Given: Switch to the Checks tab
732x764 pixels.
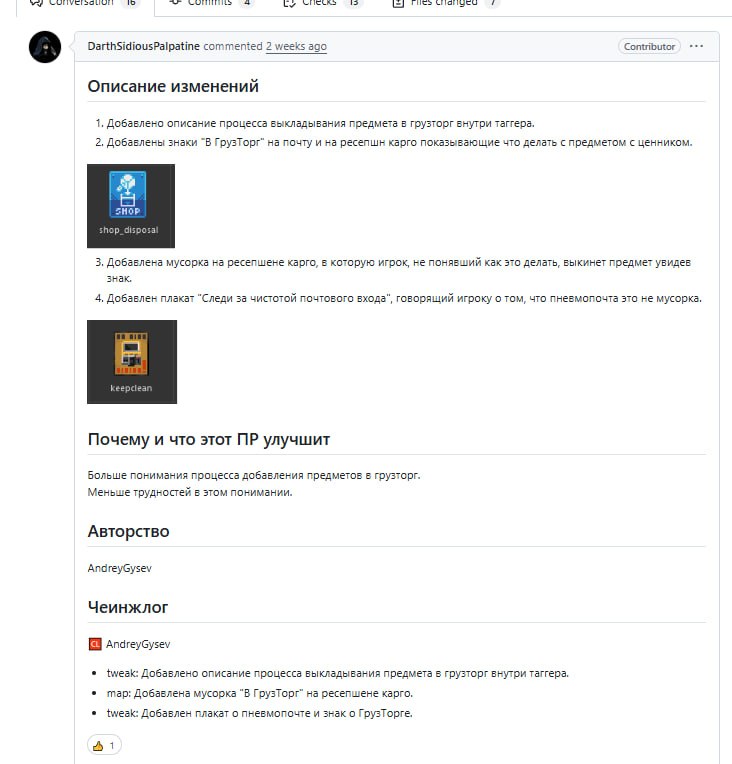Looking at the screenshot, I should tap(320, 3).
